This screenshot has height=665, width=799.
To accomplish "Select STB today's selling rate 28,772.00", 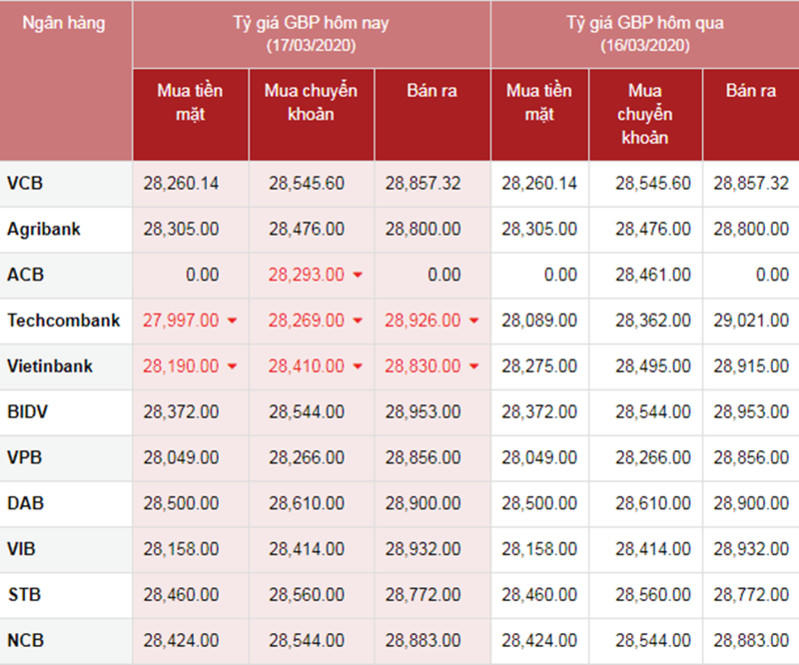I will (423, 595).
